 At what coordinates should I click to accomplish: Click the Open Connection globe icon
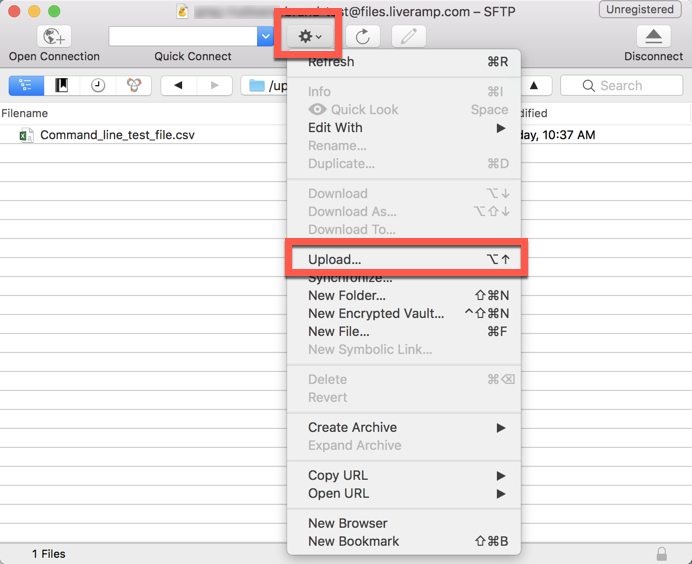54,36
